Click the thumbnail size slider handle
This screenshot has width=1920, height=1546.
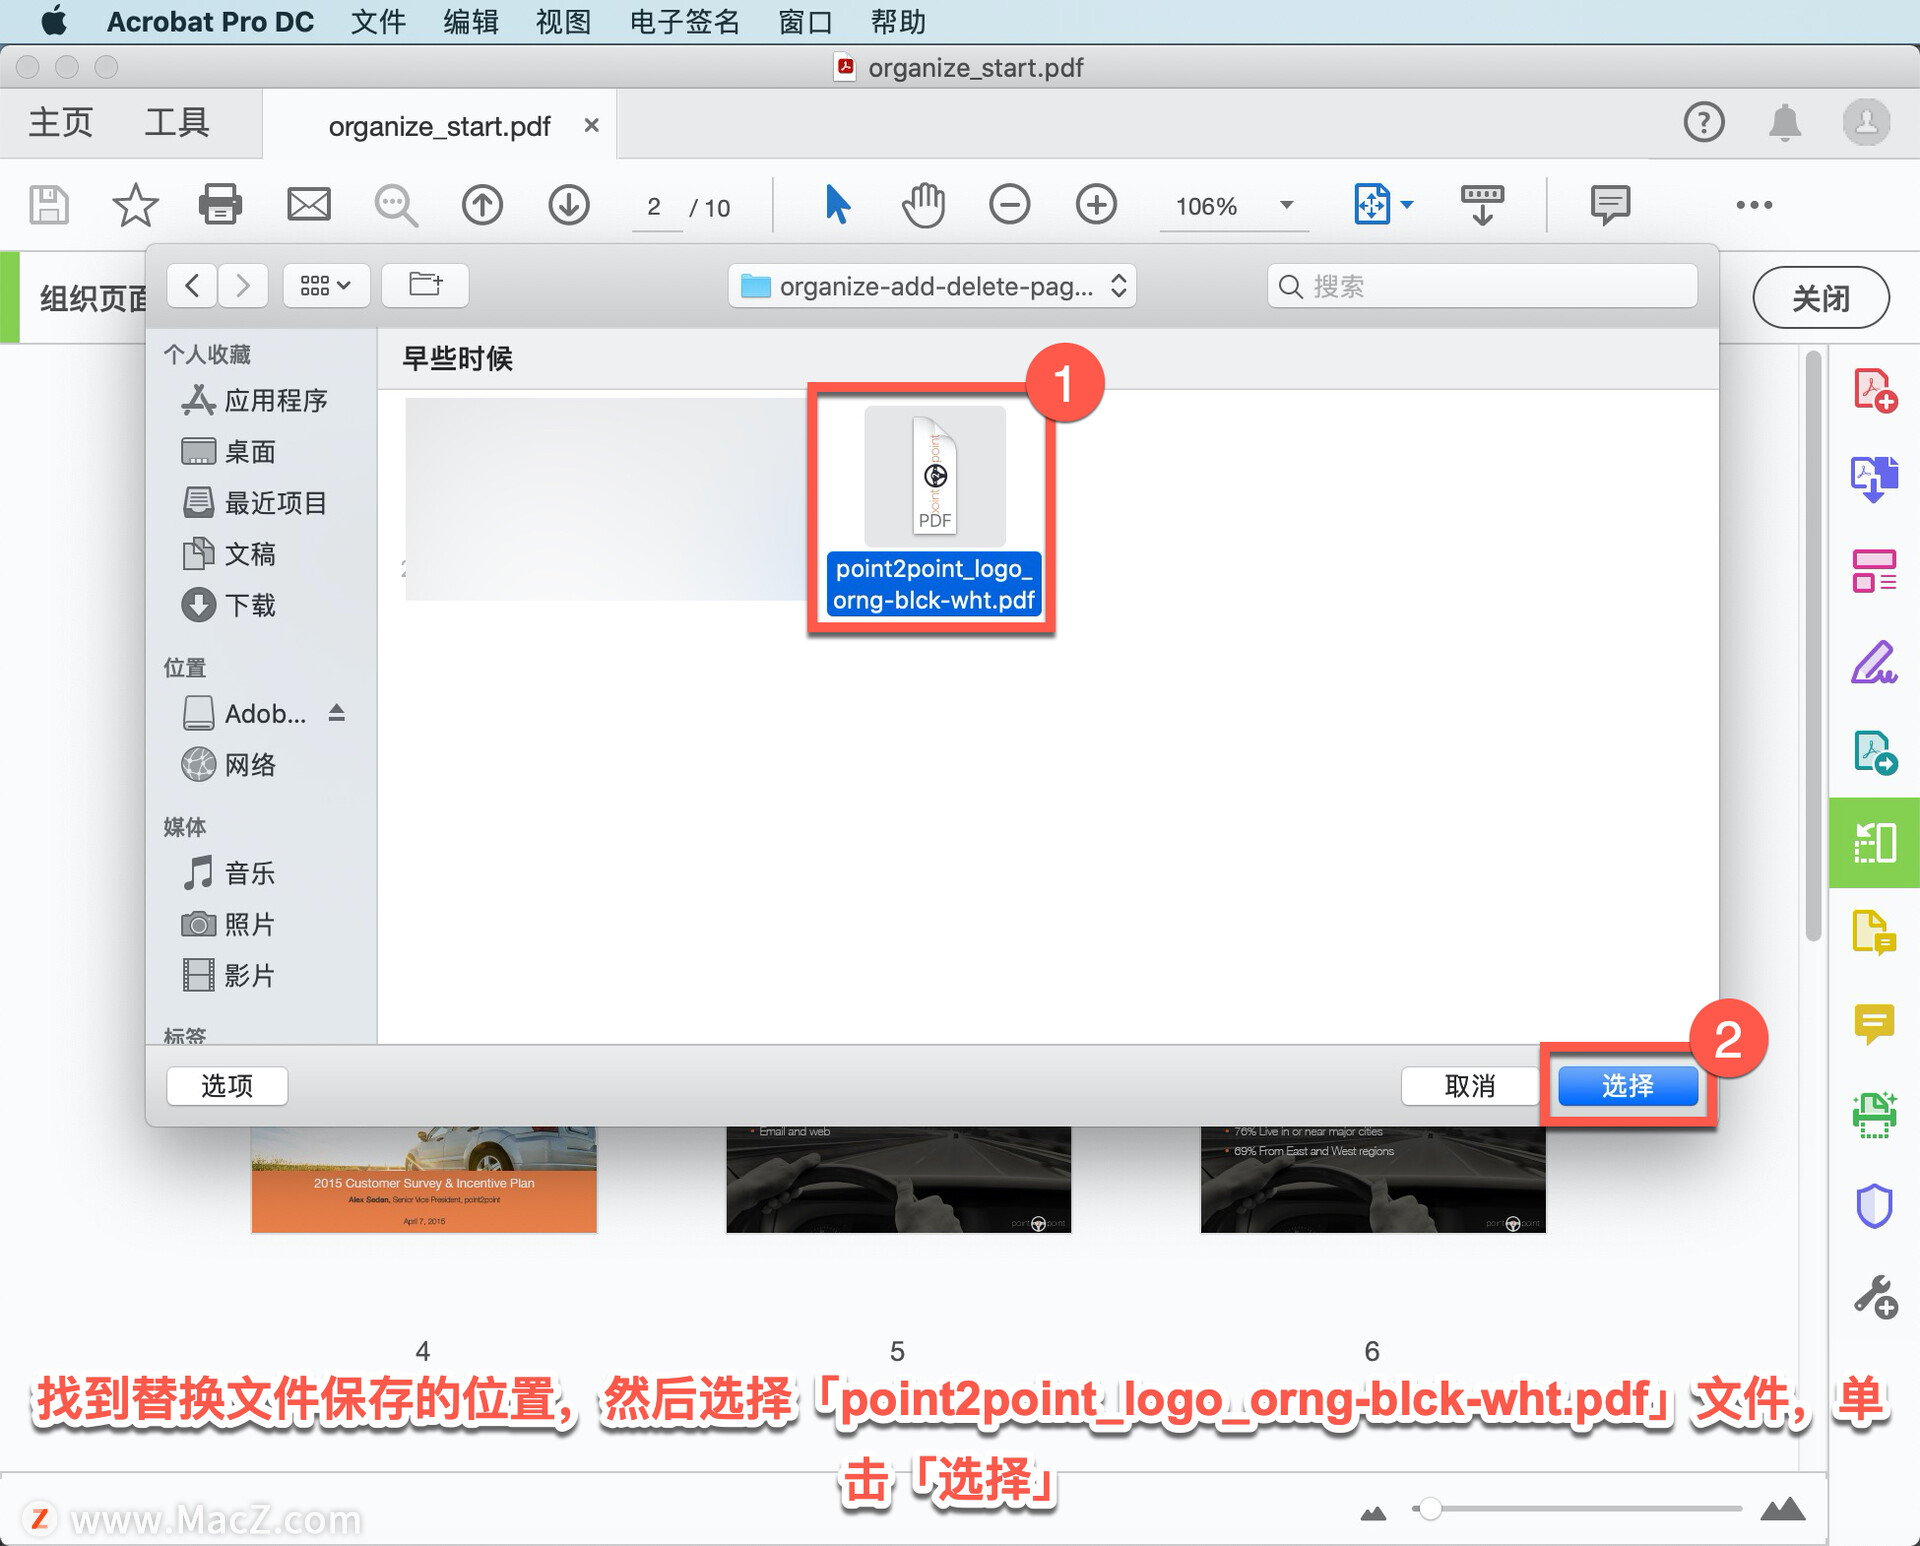[x=1430, y=1508]
